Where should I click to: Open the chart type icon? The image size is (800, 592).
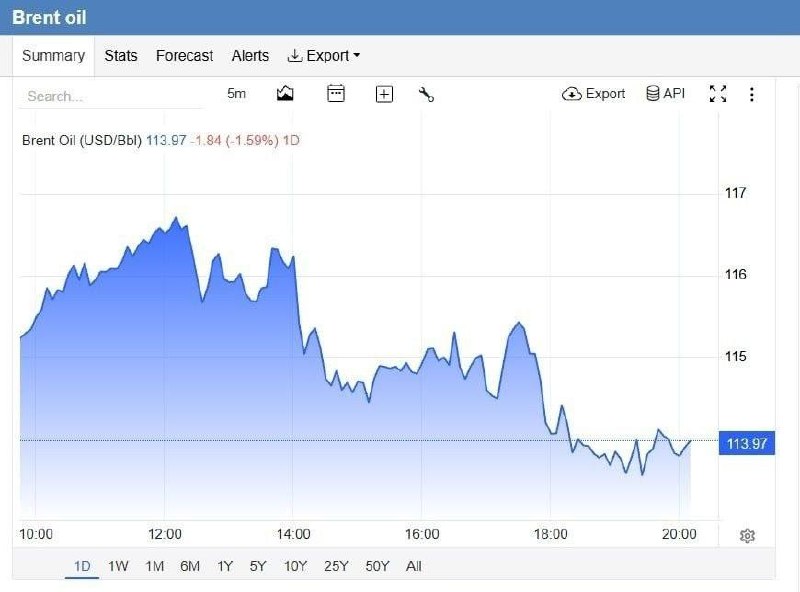pos(285,93)
